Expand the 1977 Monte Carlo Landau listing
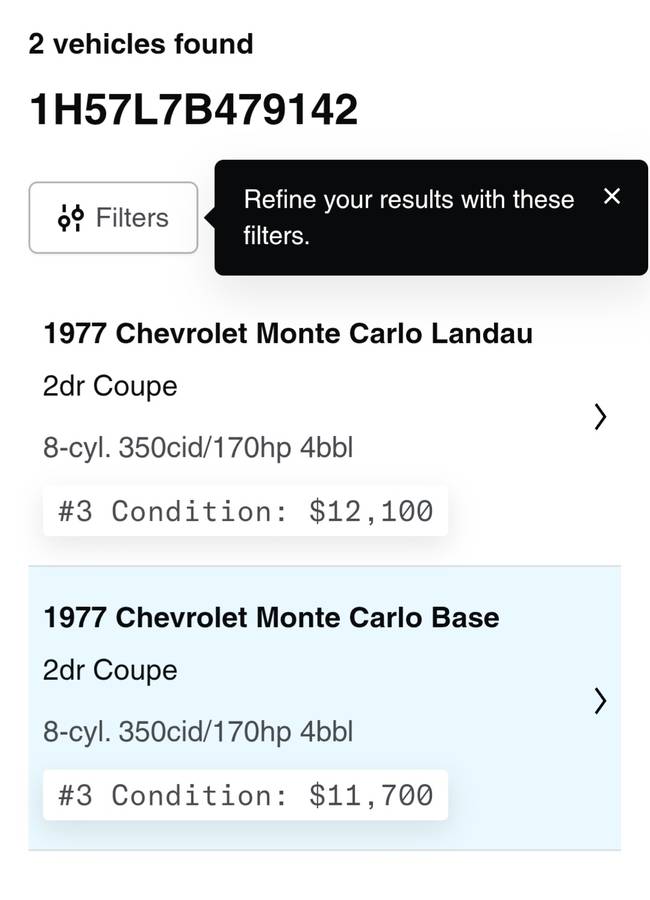The image size is (650, 900). coord(288,333)
